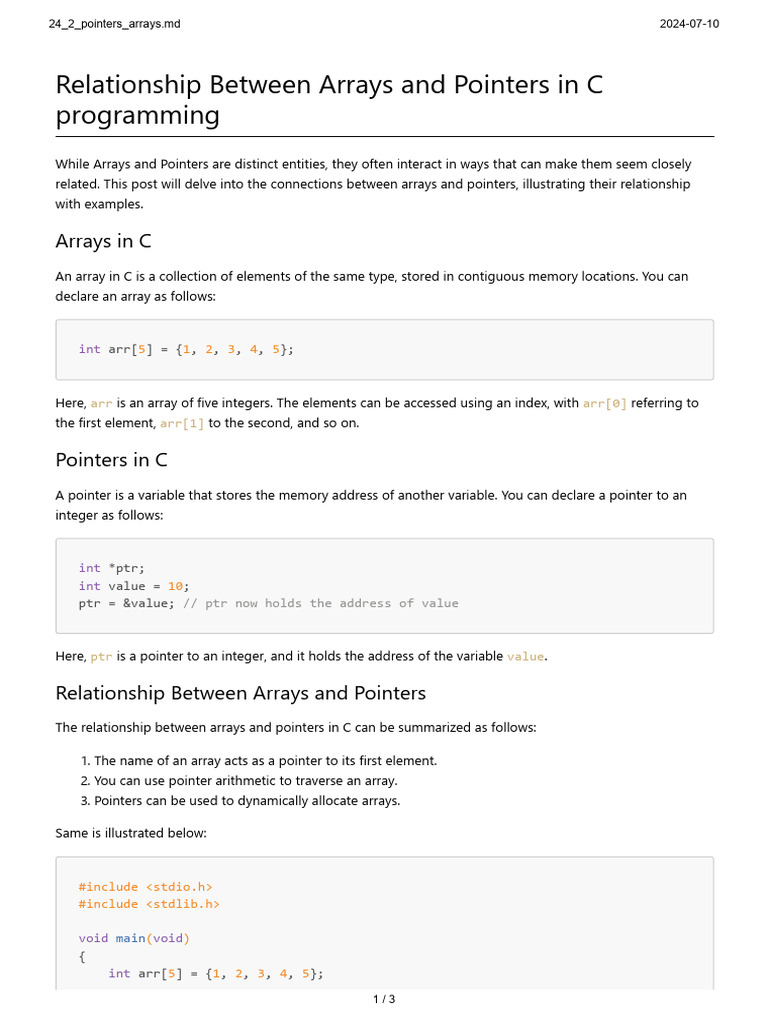Click the "#include <stdlib.h>" line
The image size is (768, 1024).
pos(149,904)
